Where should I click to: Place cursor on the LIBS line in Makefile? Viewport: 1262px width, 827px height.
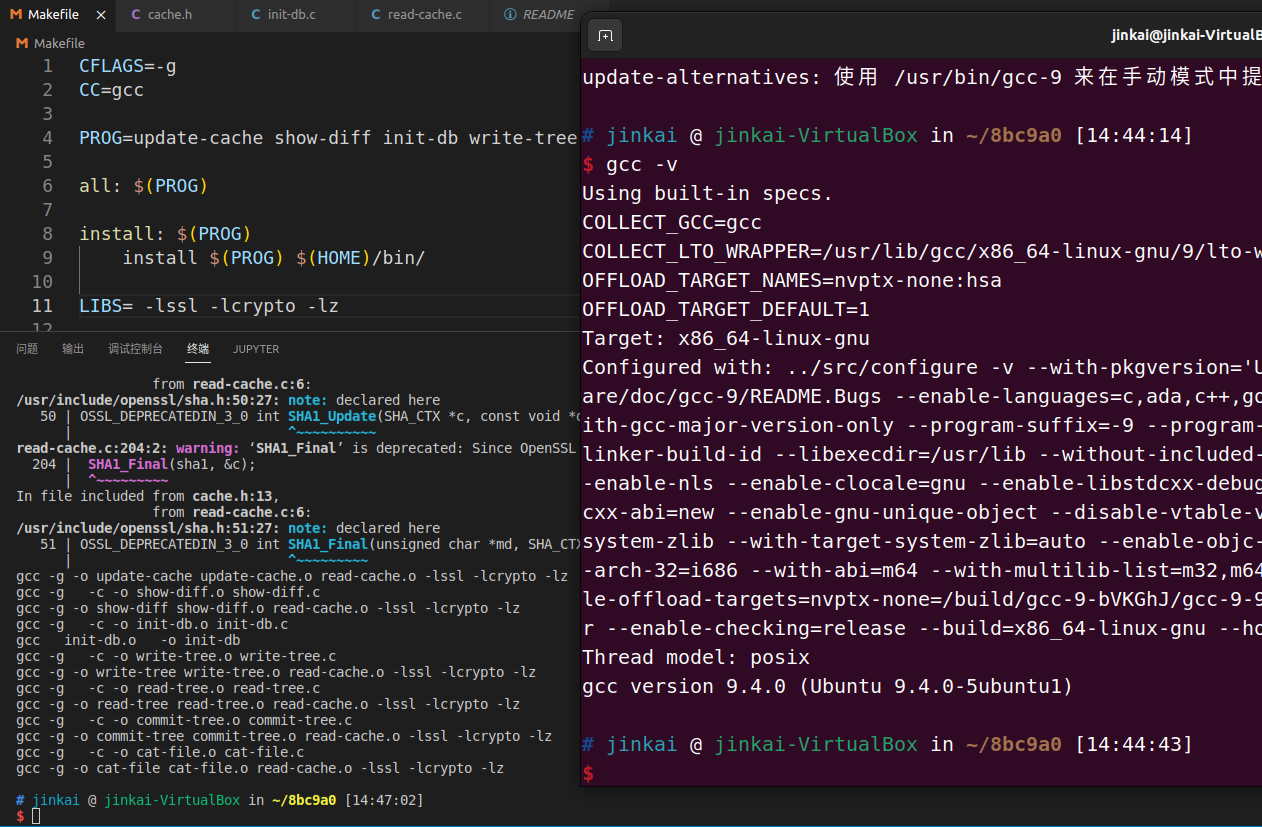click(x=200, y=305)
